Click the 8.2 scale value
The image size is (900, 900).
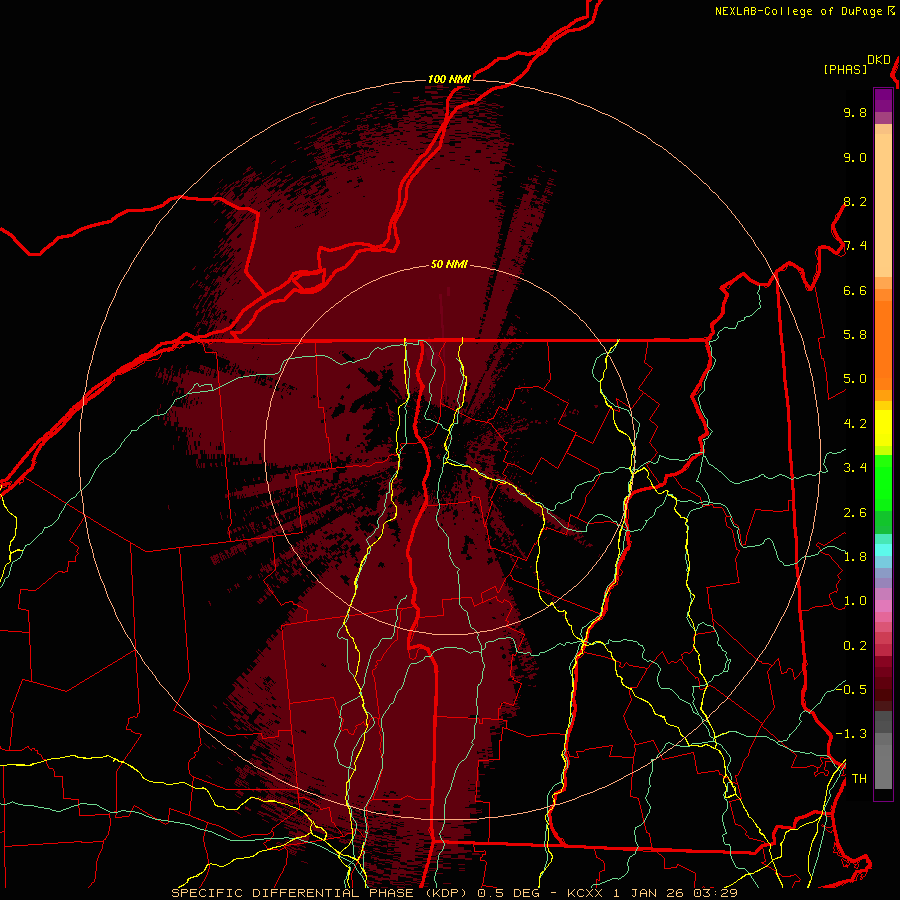[855, 201]
